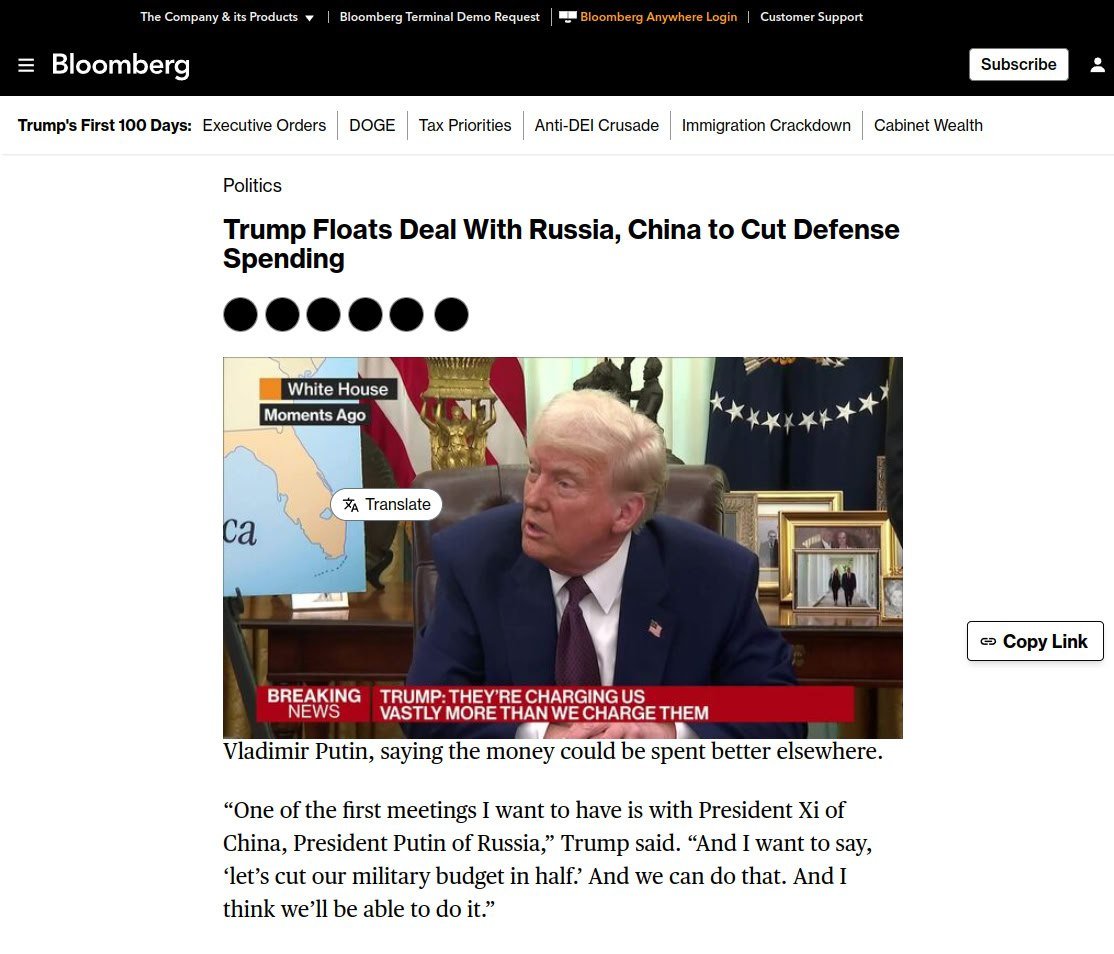Click the Subscribe button
The image size is (1114, 954).
click(1018, 65)
